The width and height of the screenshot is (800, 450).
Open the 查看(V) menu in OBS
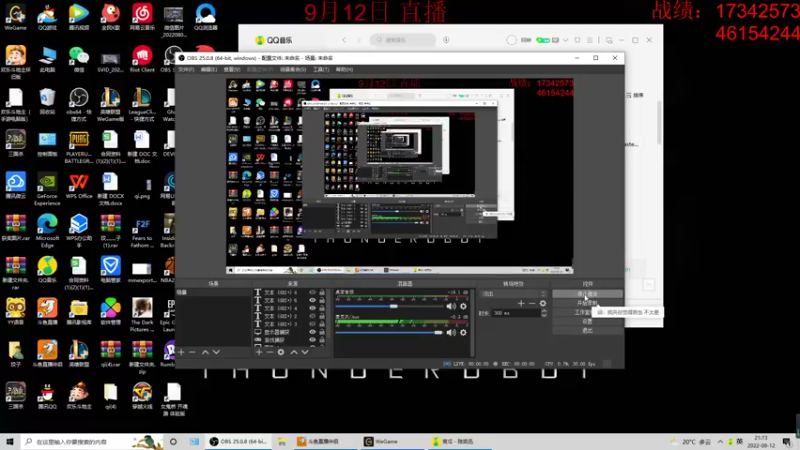coord(232,69)
